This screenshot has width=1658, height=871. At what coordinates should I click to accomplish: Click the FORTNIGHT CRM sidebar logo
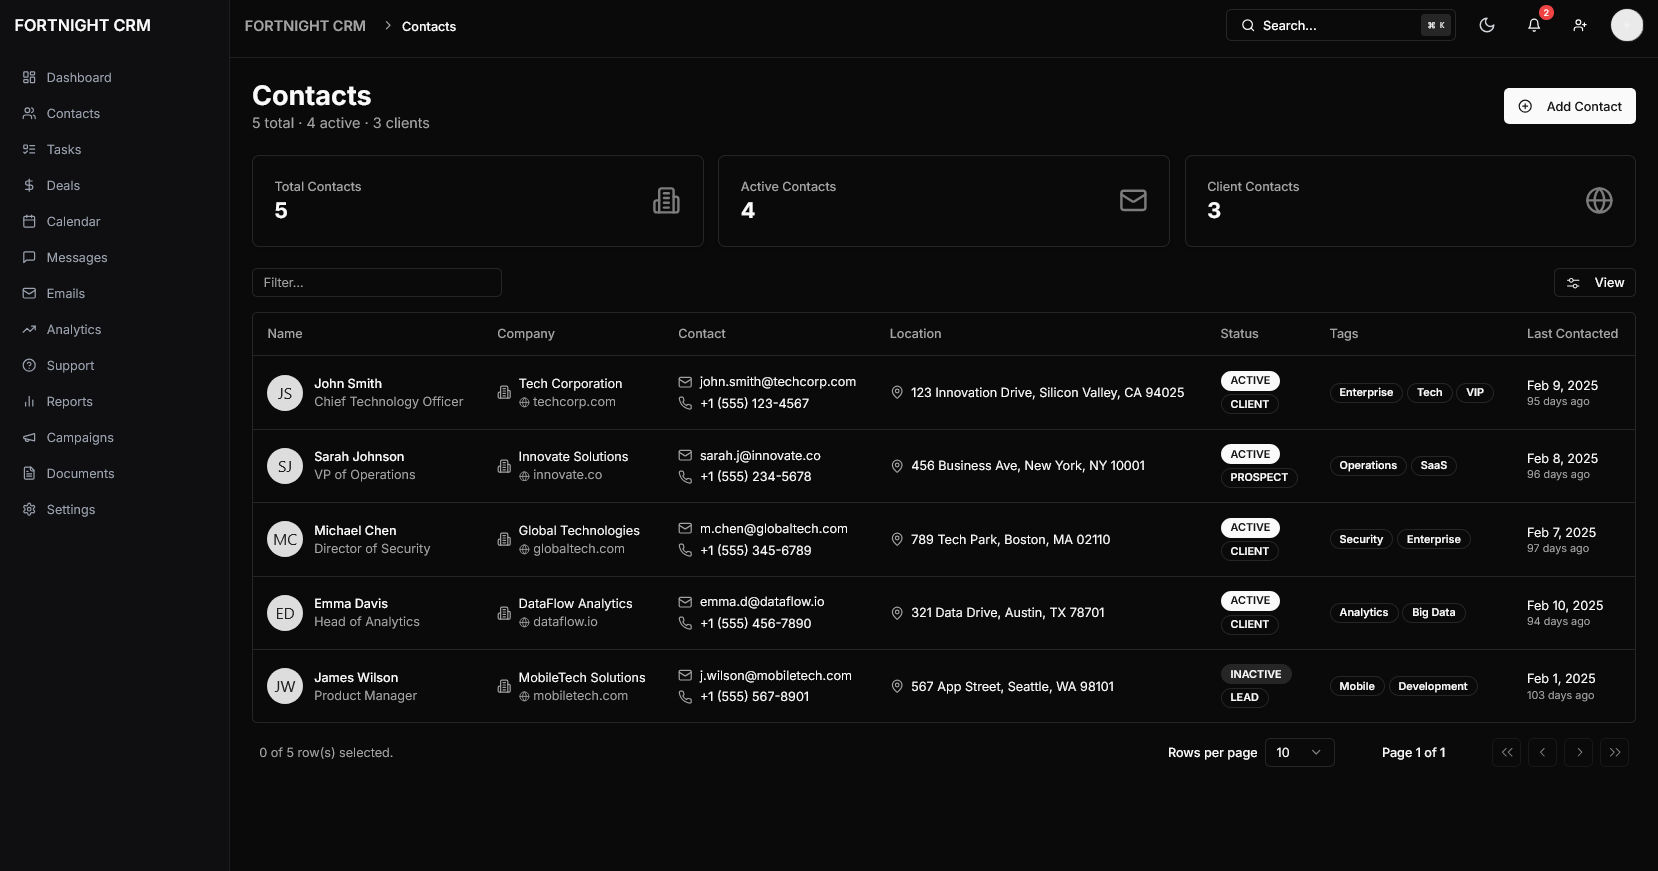(83, 25)
